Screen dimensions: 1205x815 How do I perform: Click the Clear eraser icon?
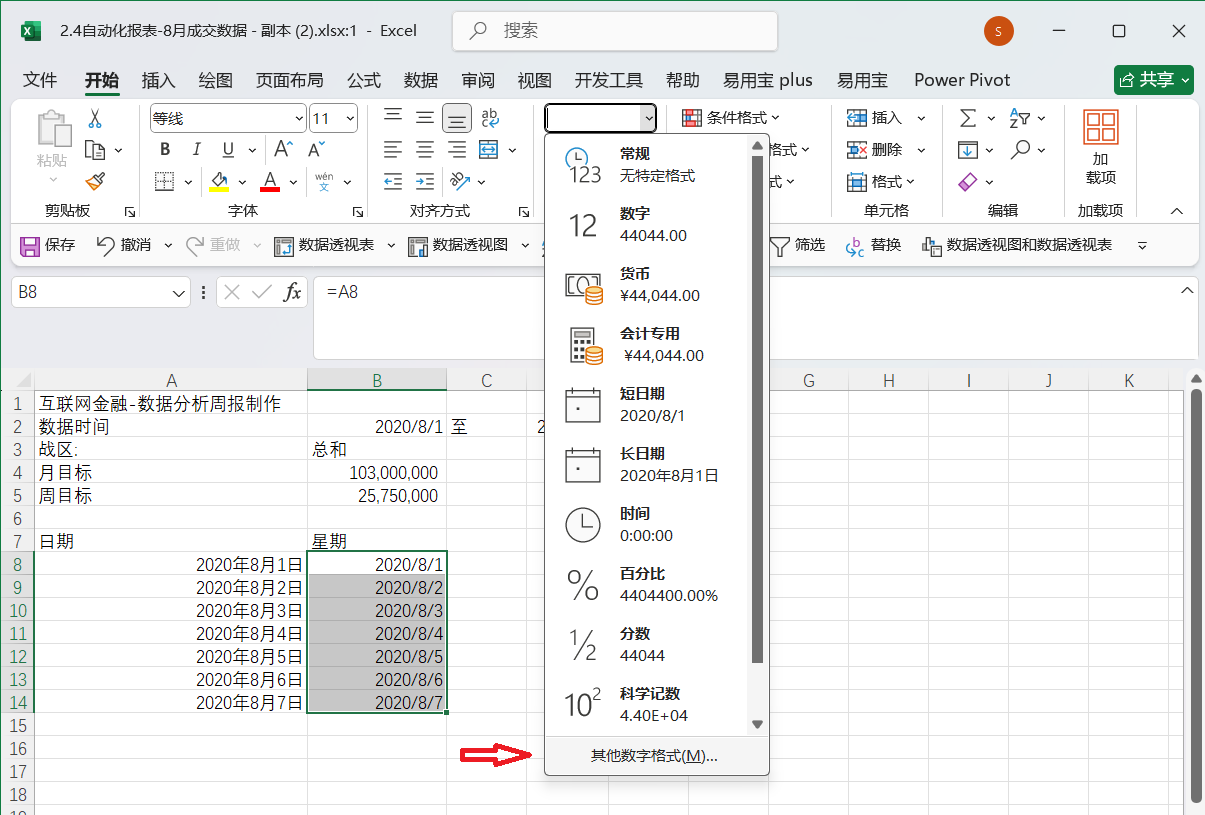click(968, 182)
